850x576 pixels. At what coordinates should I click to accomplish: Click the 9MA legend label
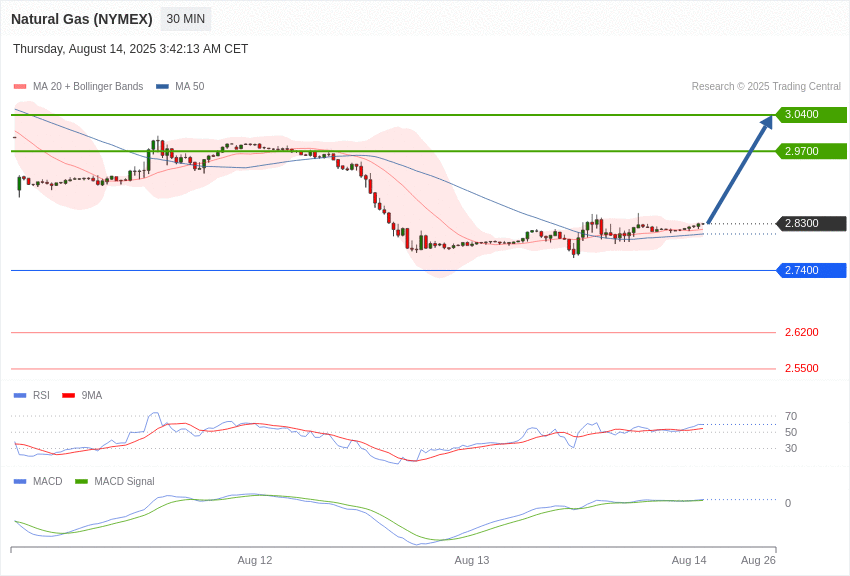tap(92, 396)
